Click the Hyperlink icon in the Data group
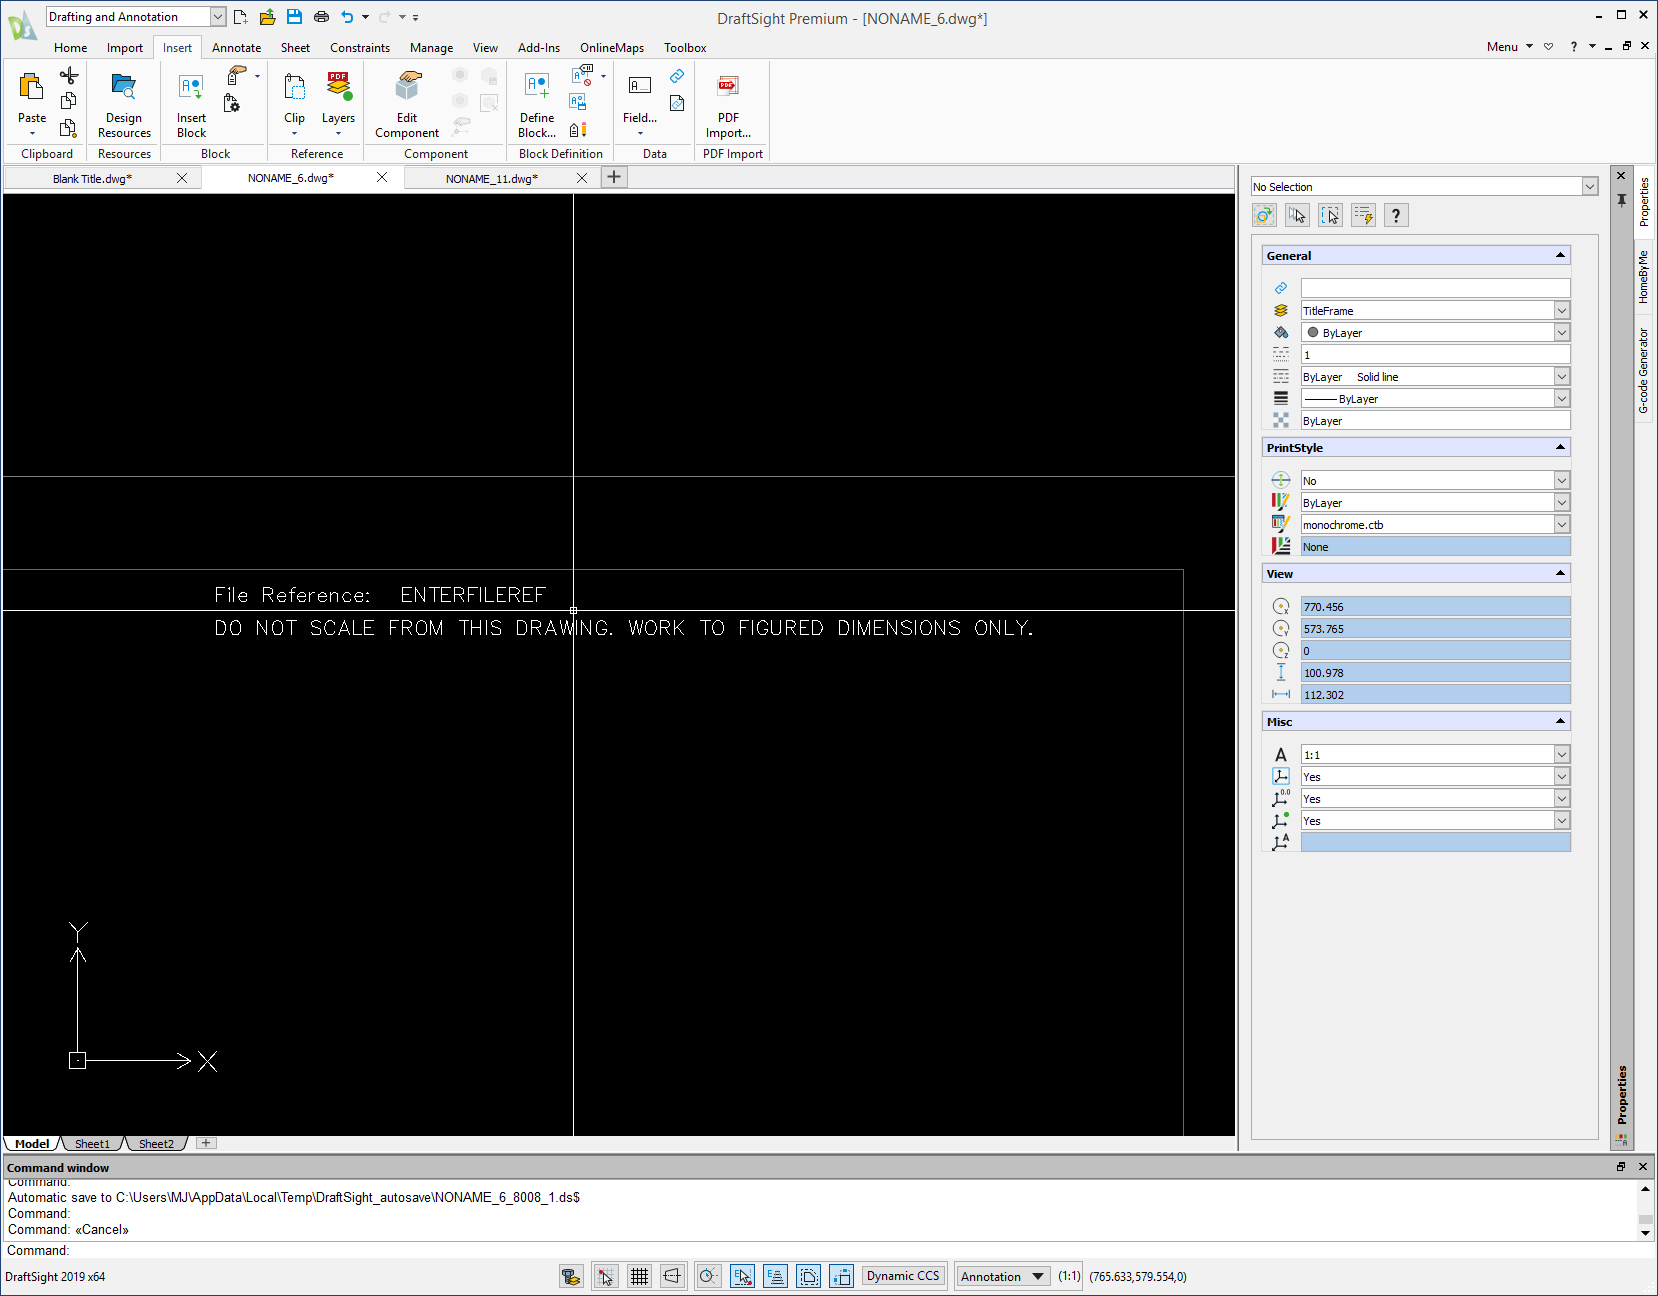The width and height of the screenshot is (1658, 1296). [678, 75]
